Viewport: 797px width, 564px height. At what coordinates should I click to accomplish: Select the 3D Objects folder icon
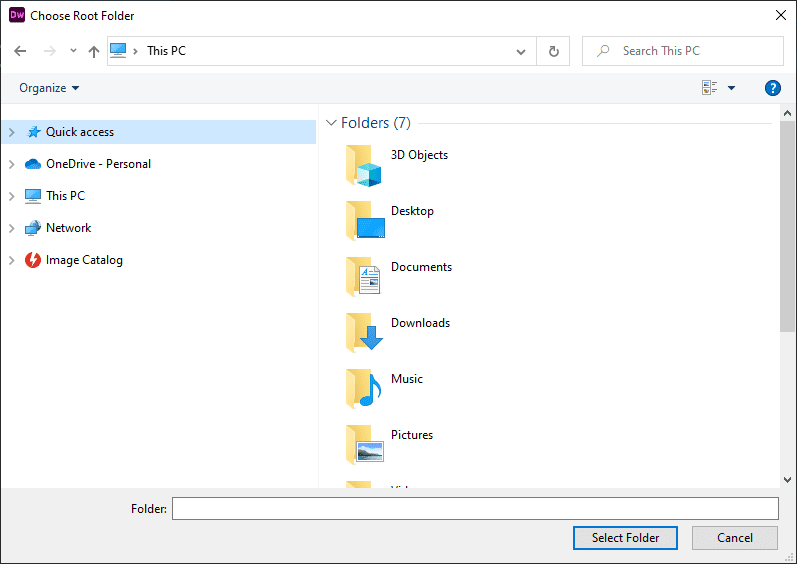364,166
